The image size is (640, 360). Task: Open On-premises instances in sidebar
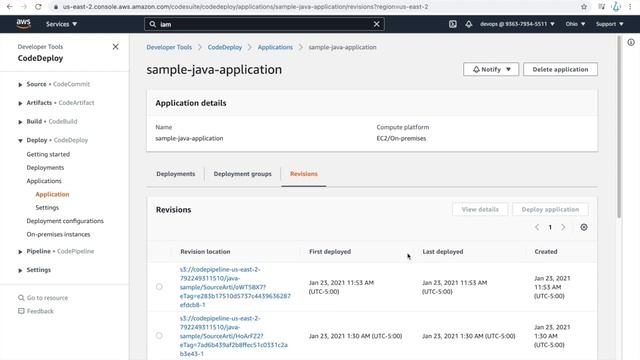coord(58,234)
